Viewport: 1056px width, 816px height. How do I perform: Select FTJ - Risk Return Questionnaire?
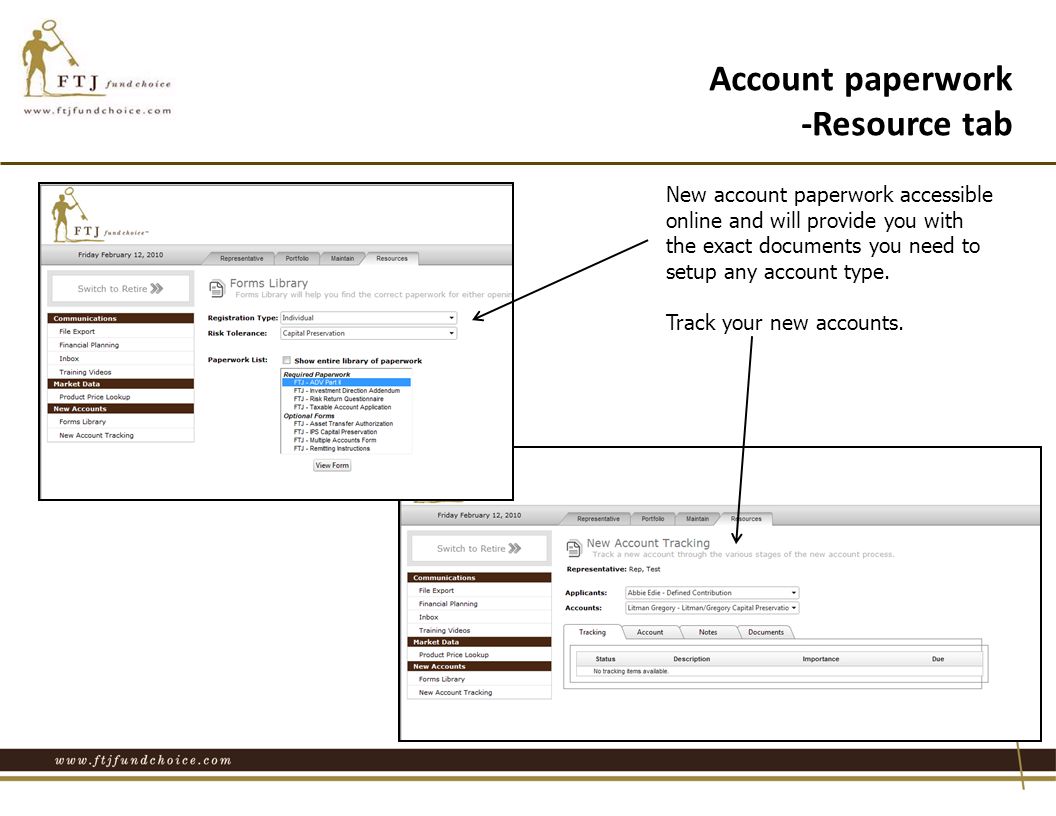pyautogui.click(x=338, y=399)
